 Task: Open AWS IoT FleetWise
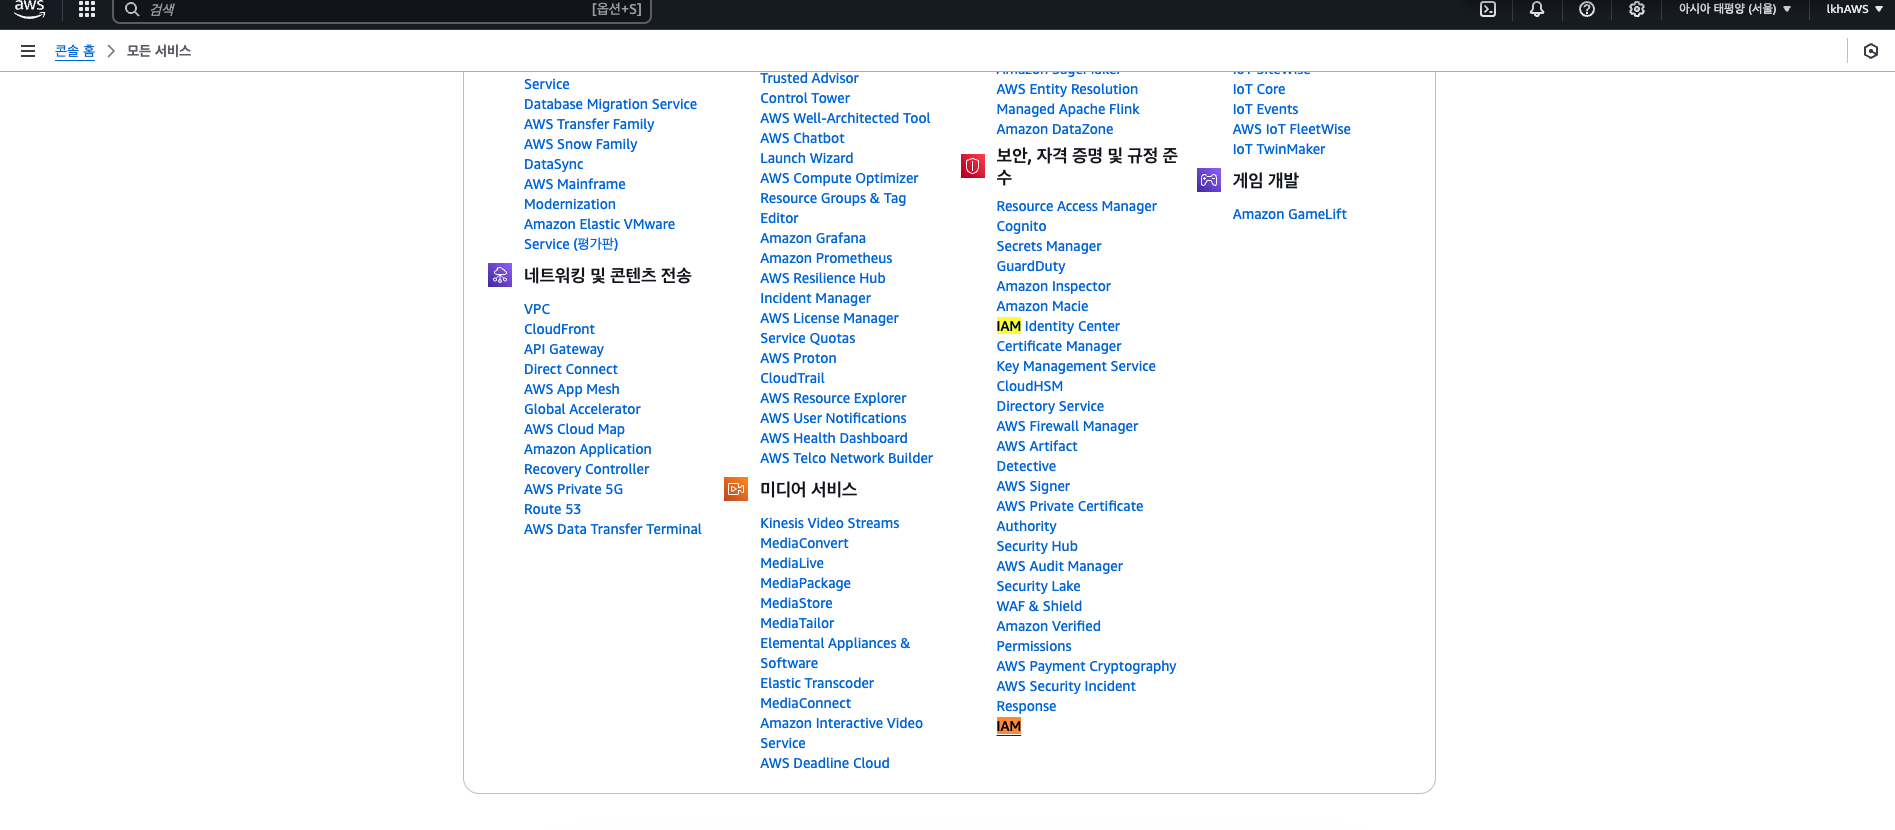[x=1291, y=129]
